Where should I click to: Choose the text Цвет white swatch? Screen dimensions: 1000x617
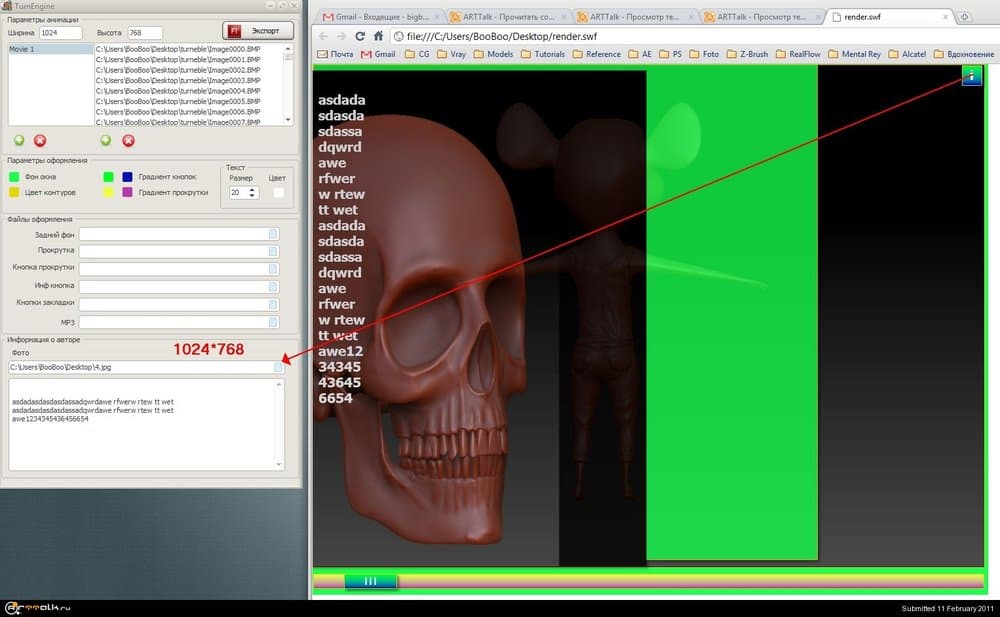pyautogui.click(x=279, y=192)
